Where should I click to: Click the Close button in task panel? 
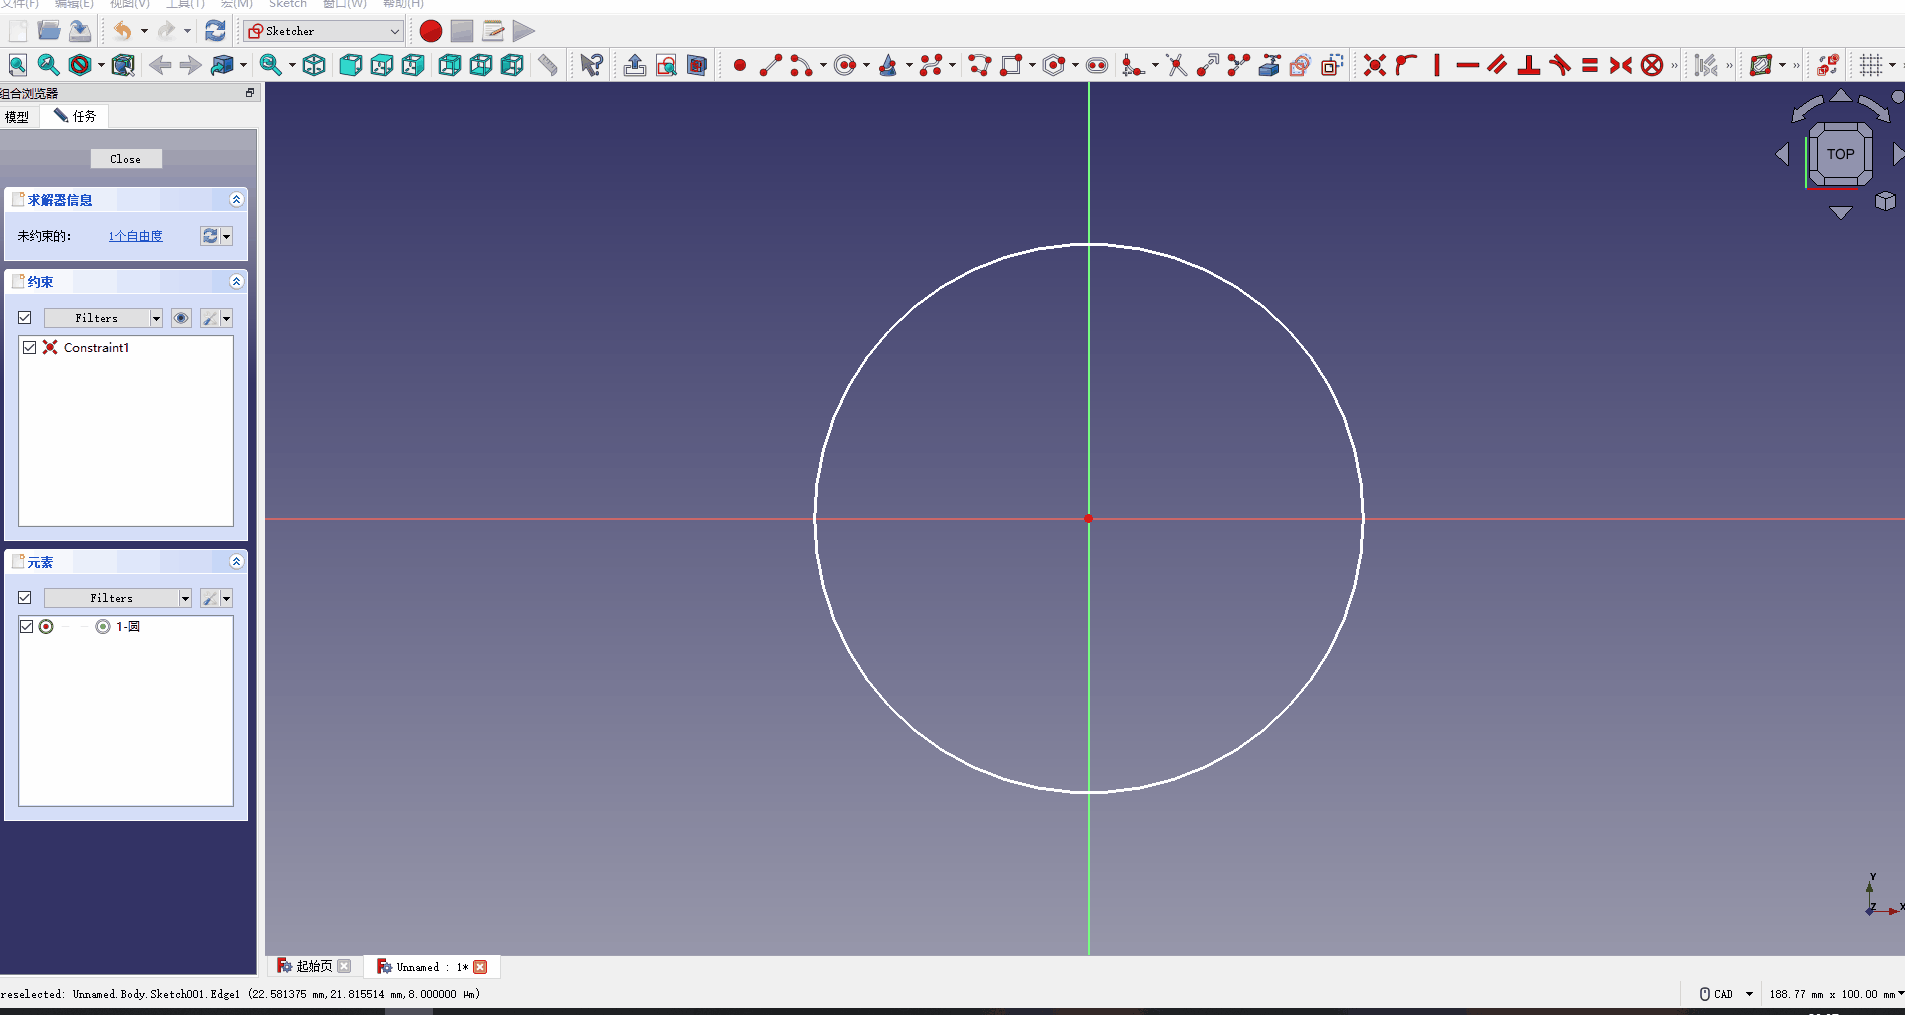(x=126, y=159)
